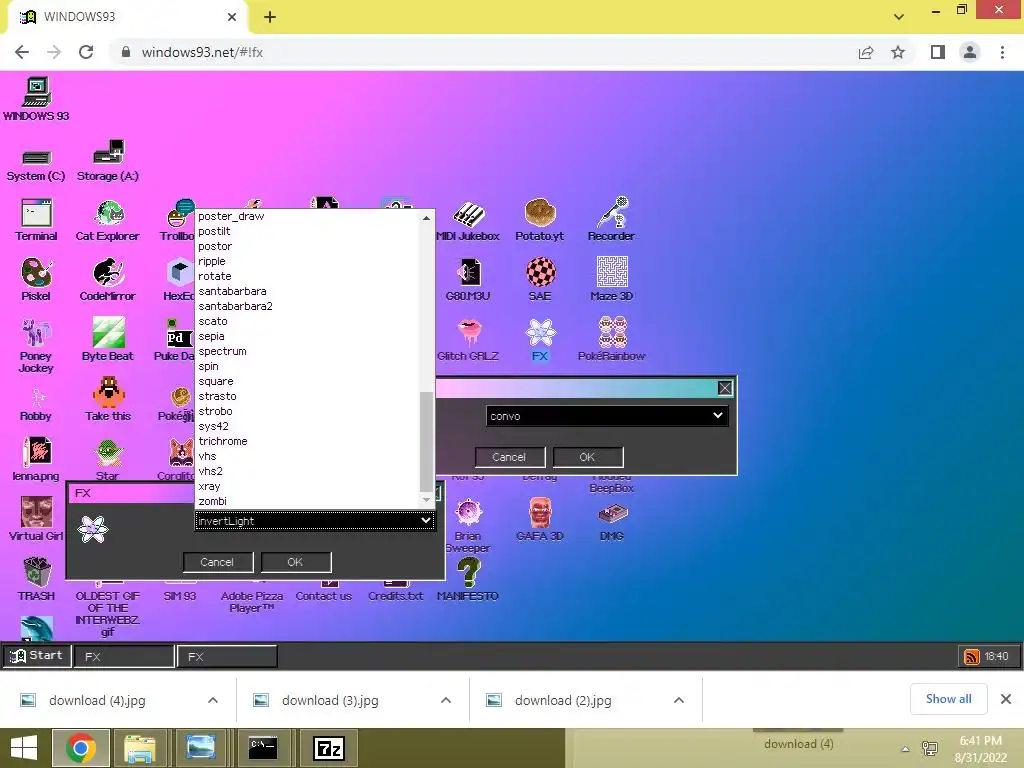Launch SAE checkered ball icon

coord(540,272)
